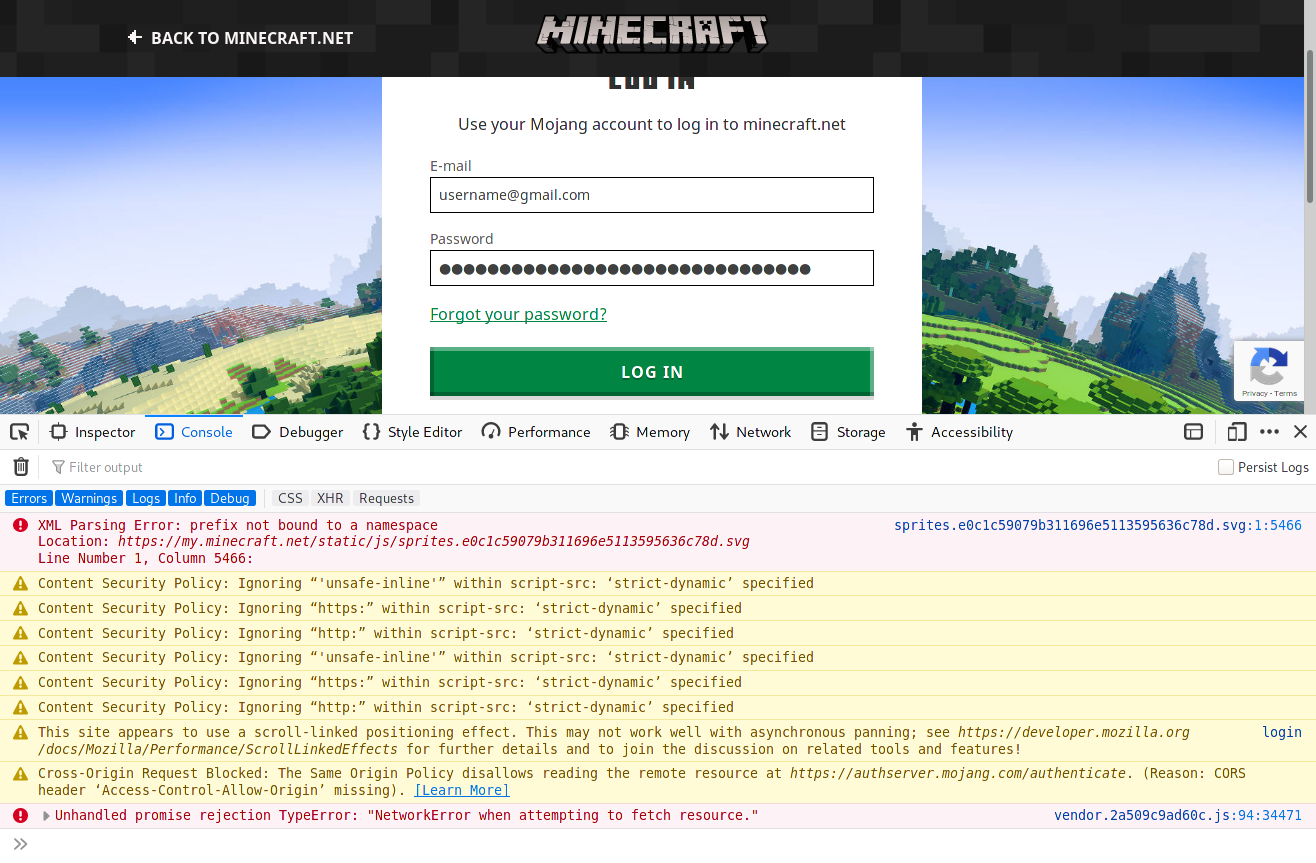1316x863 pixels.
Task: Go to the Memory tab
Action: [650, 432]
